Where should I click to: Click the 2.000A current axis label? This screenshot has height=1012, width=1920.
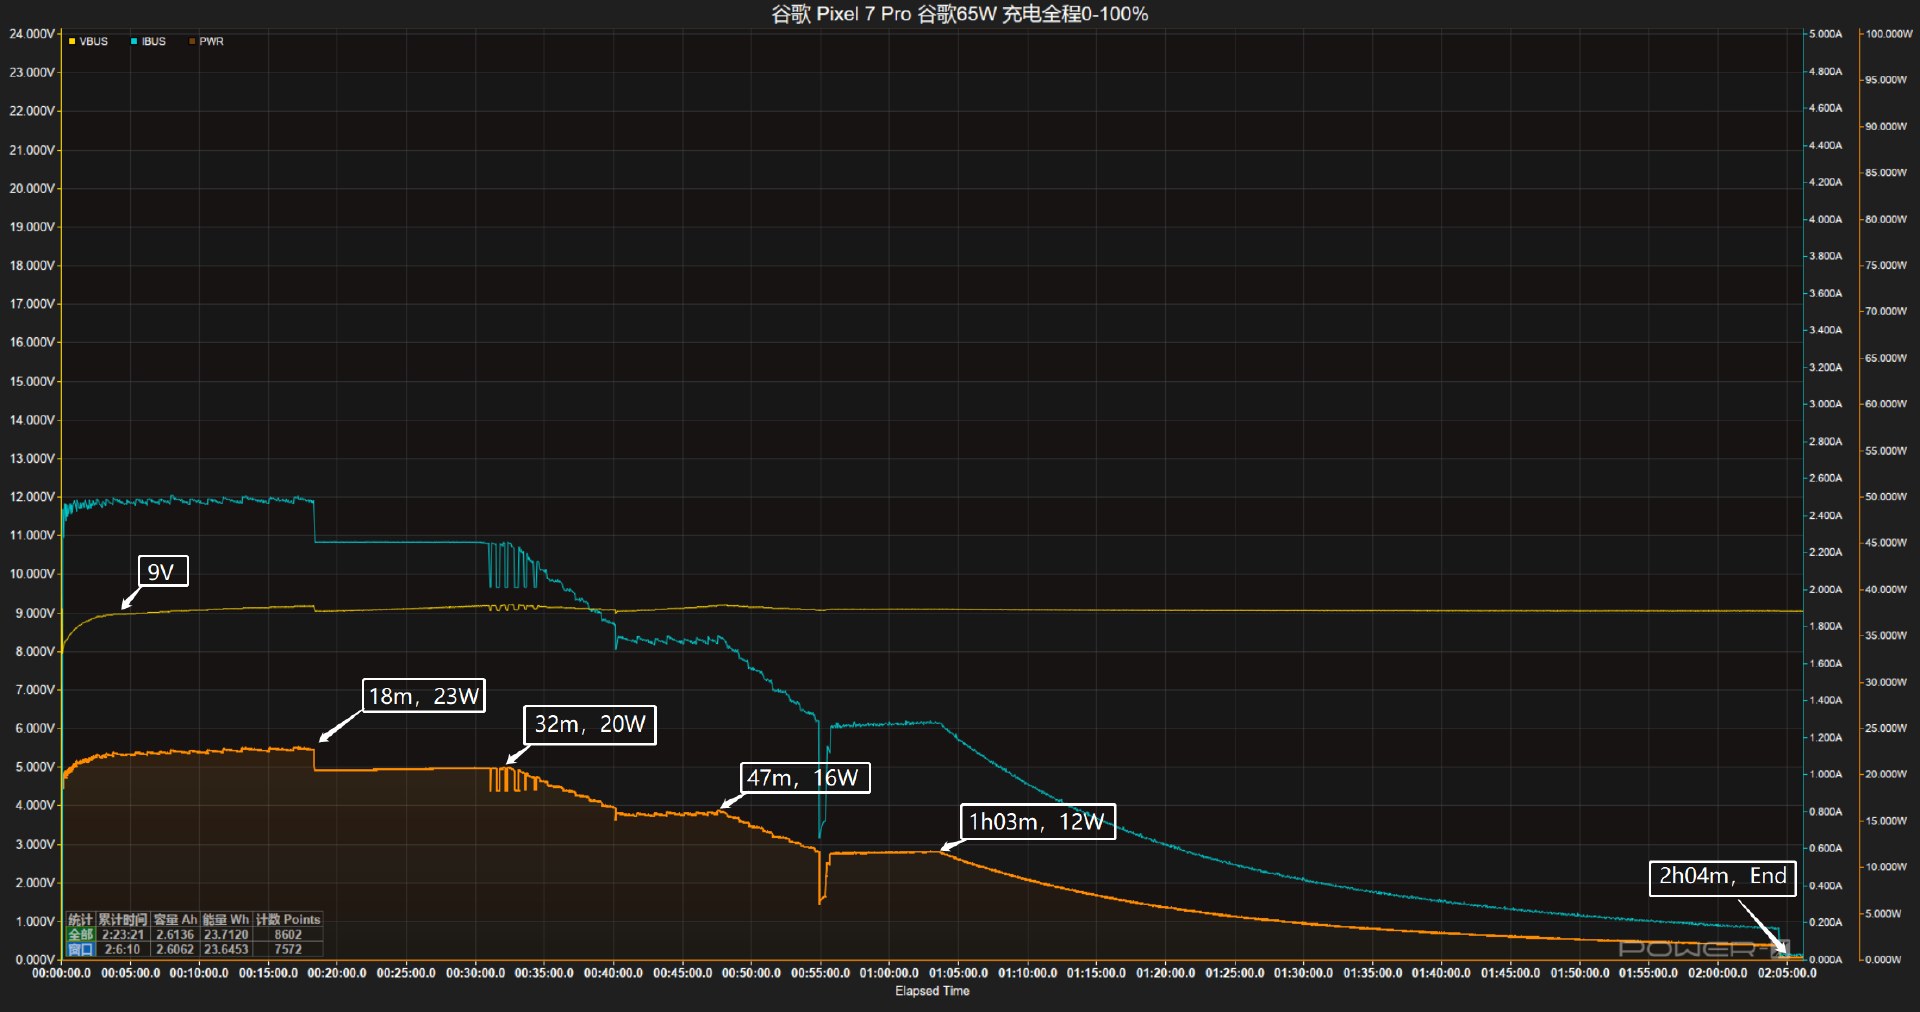(x=1825, y=589)
